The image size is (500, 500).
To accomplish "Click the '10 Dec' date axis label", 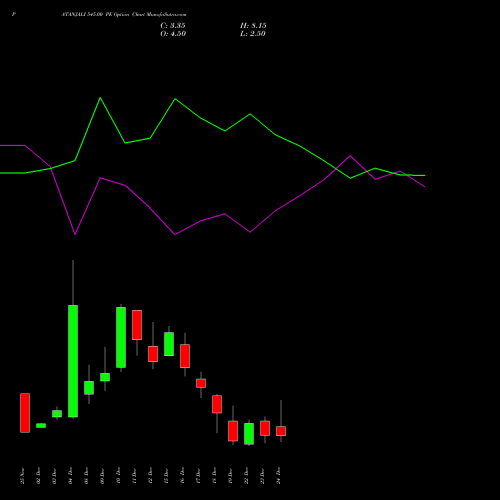I will (x=118, y=476).
